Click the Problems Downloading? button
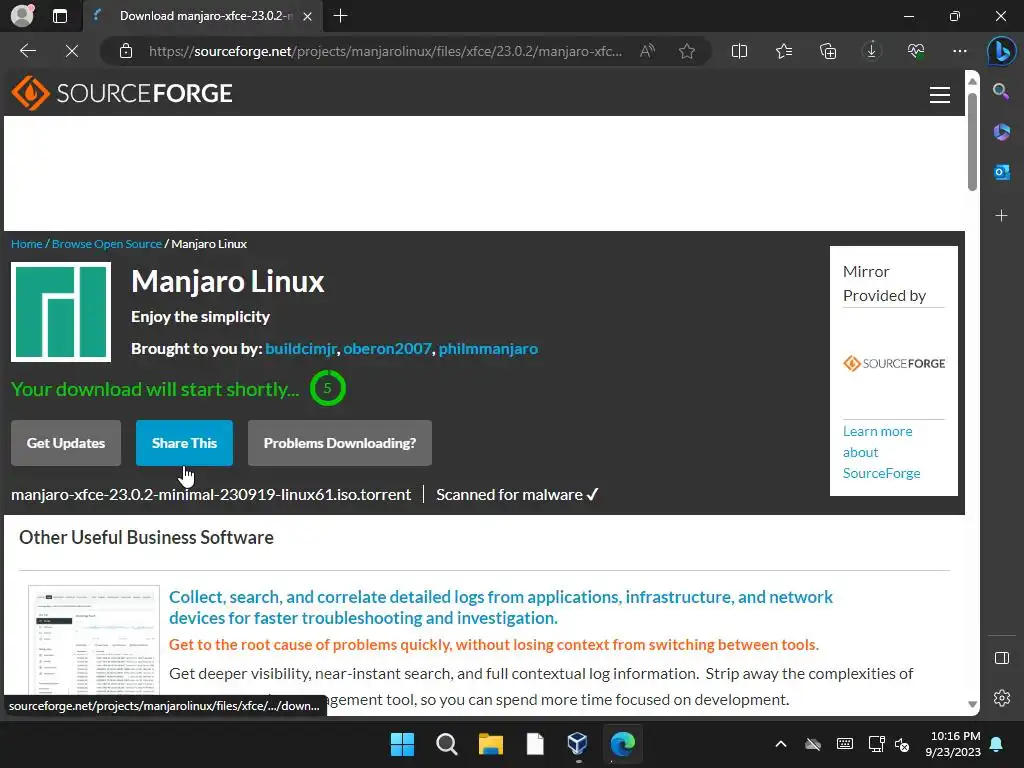Image resolution: width=1024 pixels, height=768 pixels. (340, 443)
